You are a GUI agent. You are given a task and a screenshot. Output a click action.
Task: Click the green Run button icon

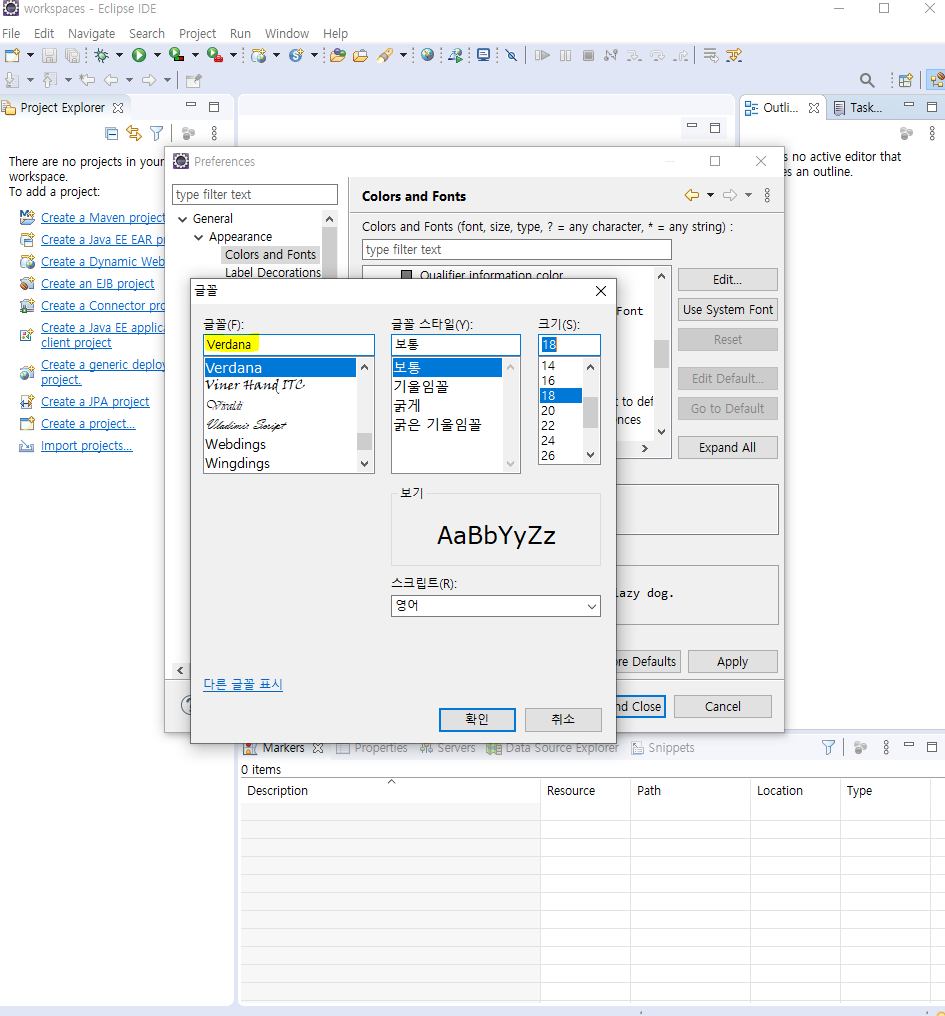(x=139, y=56)
